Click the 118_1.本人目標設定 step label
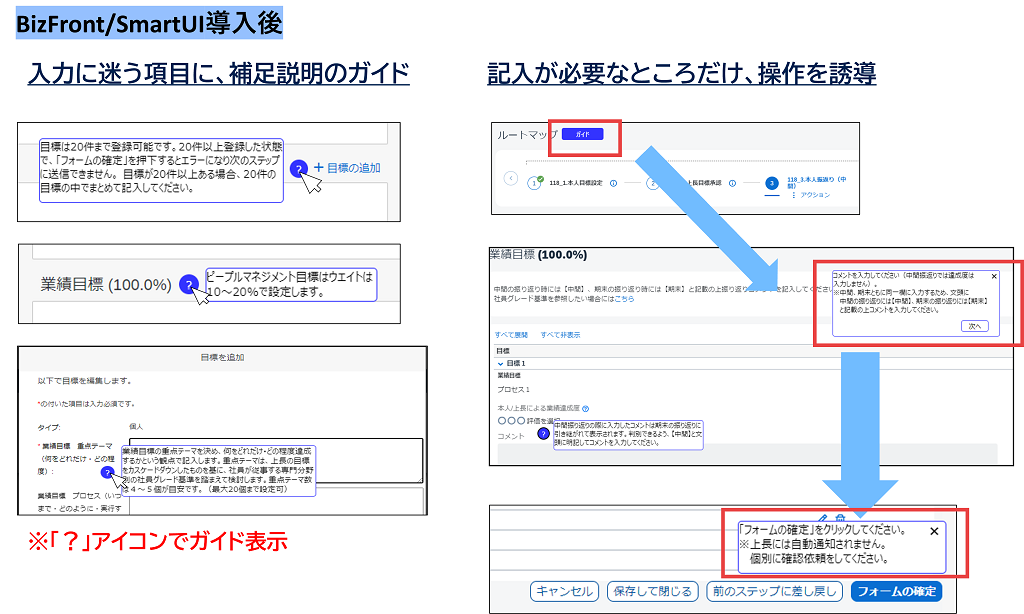 tap(575, 184)
